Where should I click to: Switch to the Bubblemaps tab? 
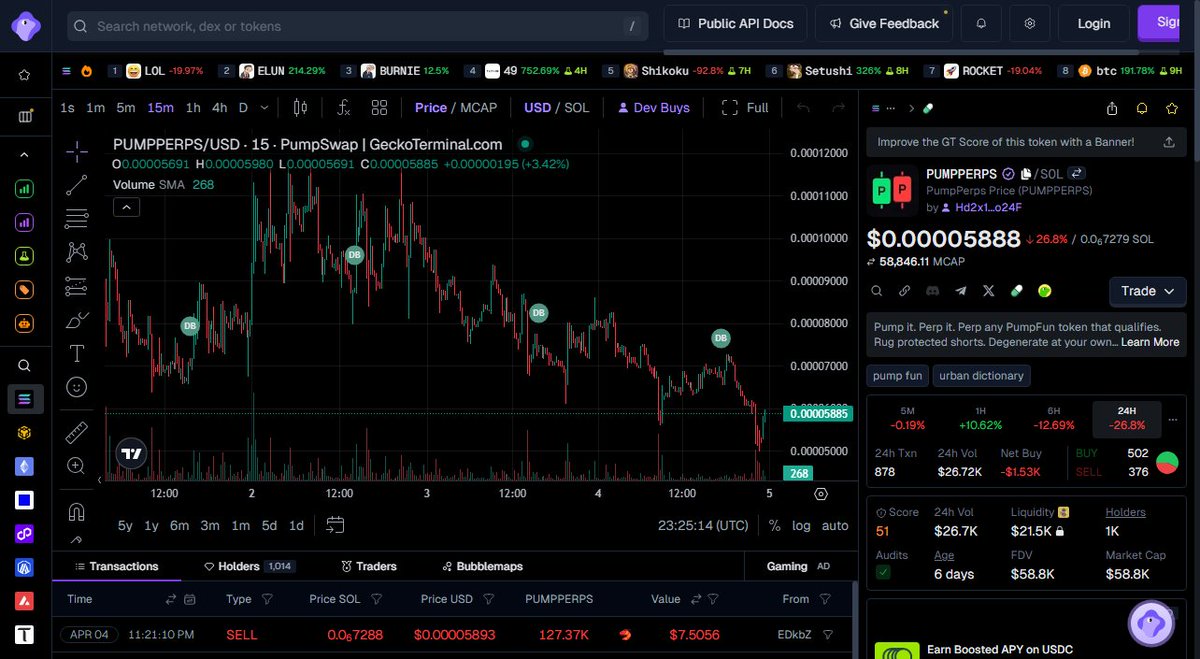click(x=481, y=566)
